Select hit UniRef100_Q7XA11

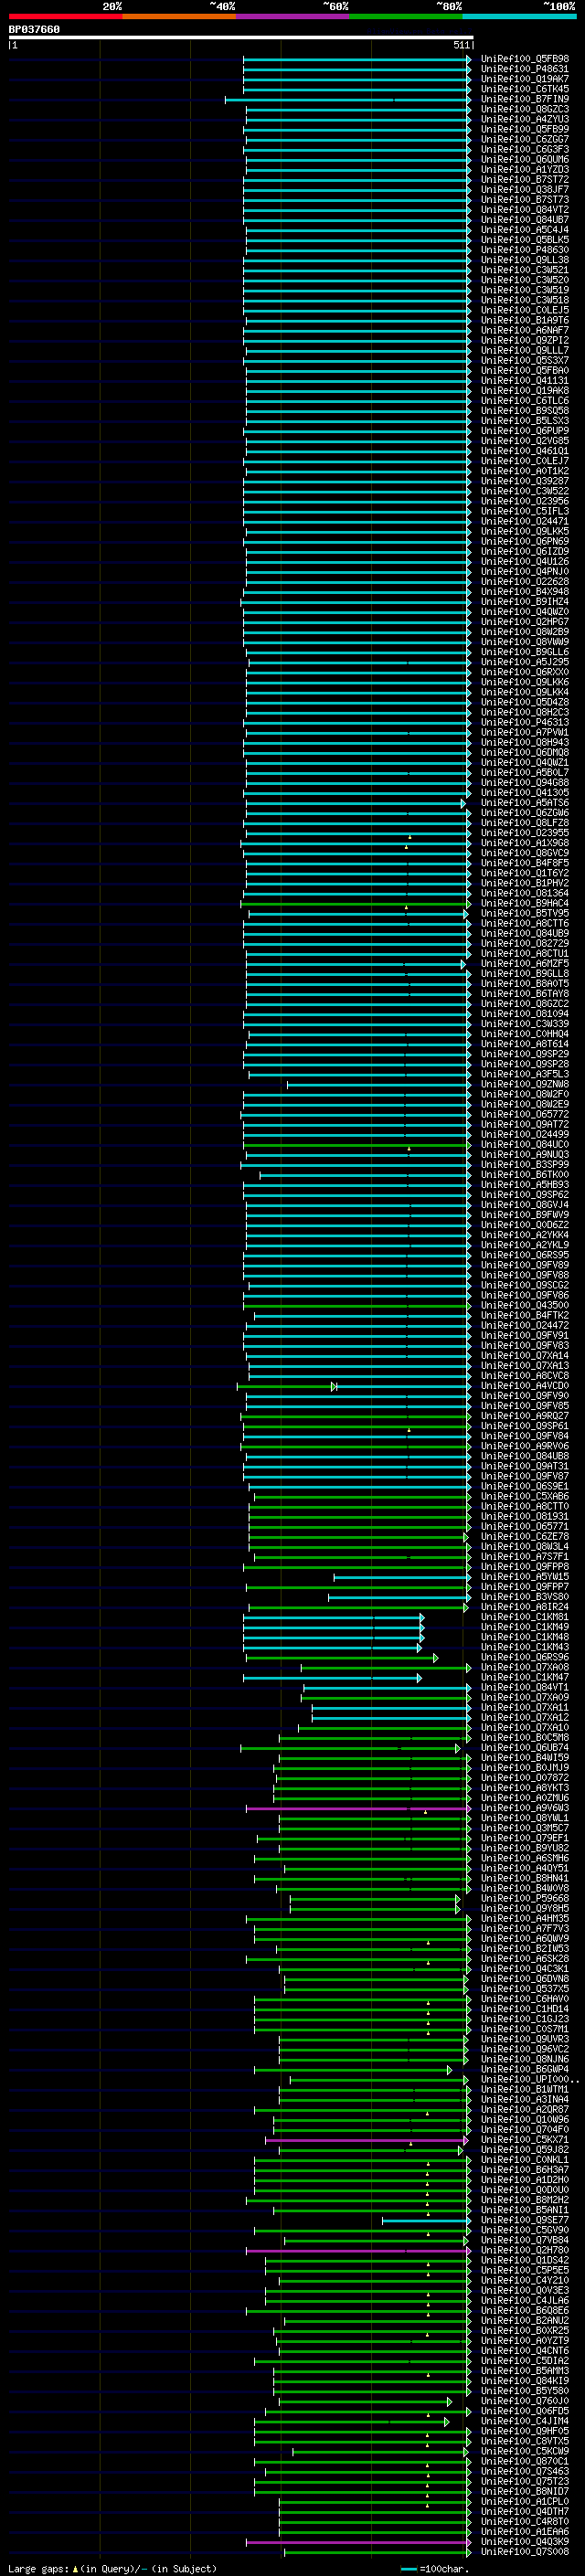coord(525,1708)
